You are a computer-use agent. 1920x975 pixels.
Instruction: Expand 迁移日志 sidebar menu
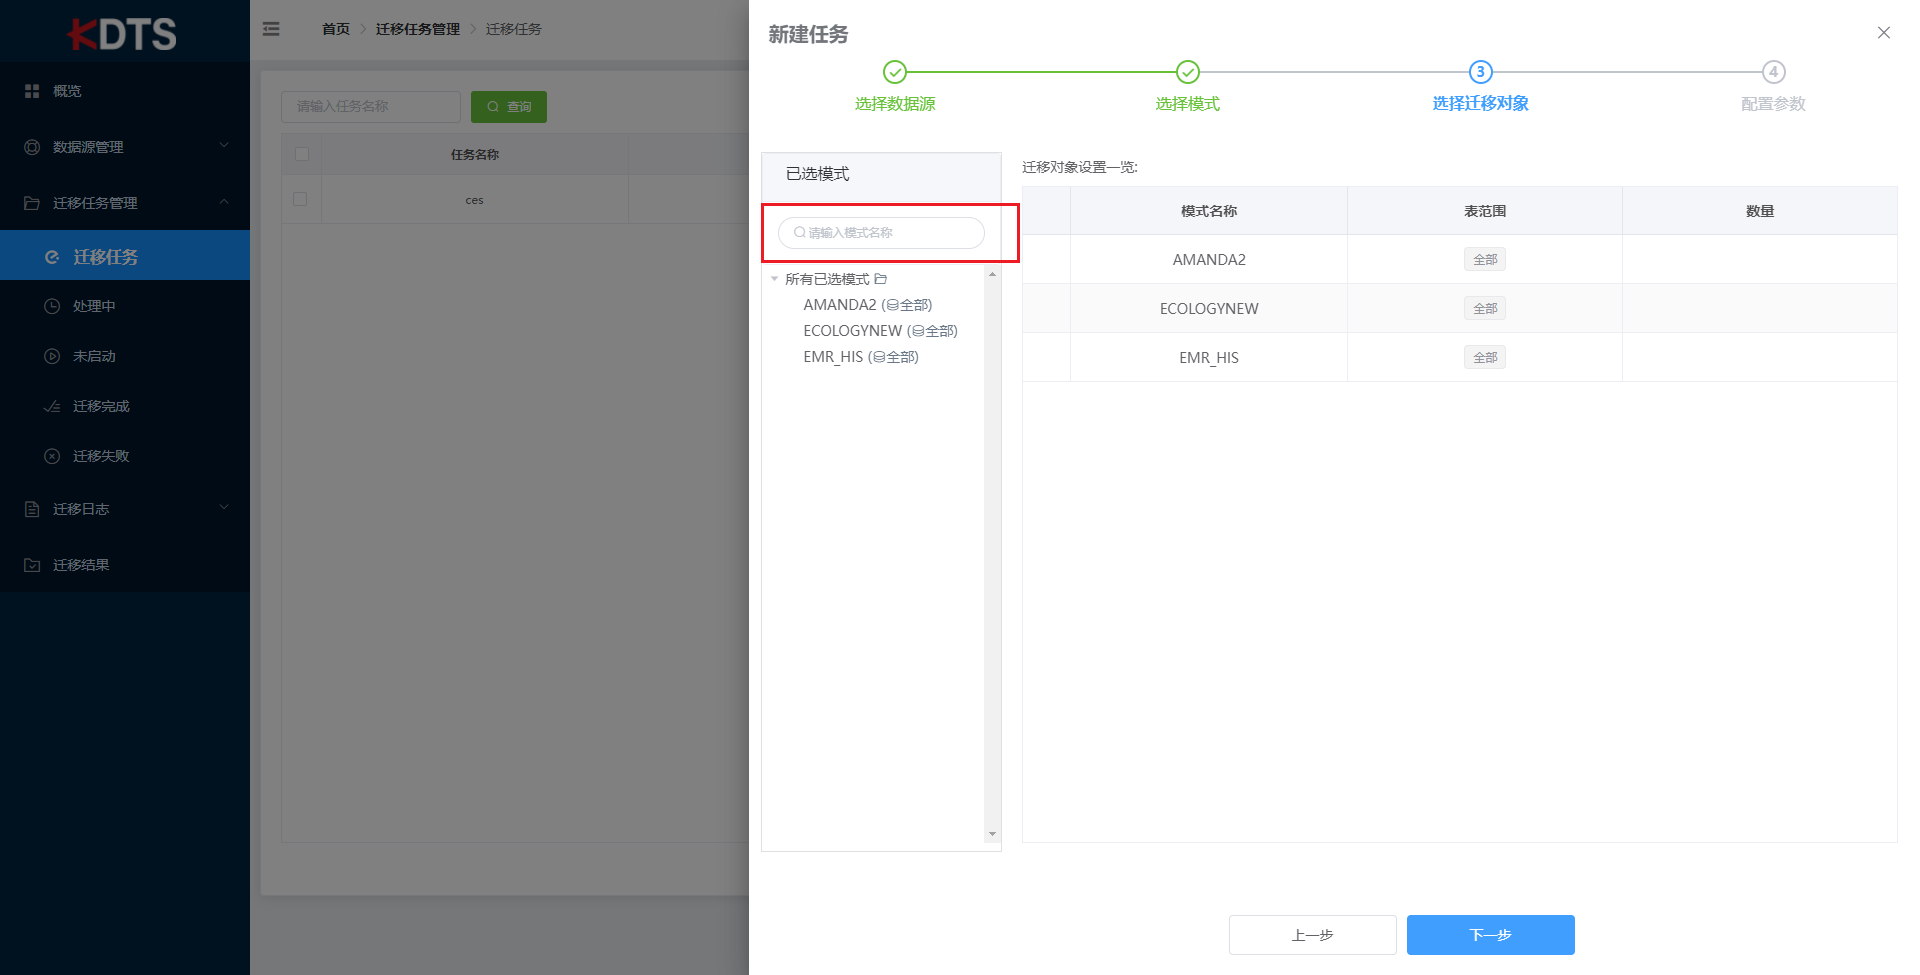125,509
